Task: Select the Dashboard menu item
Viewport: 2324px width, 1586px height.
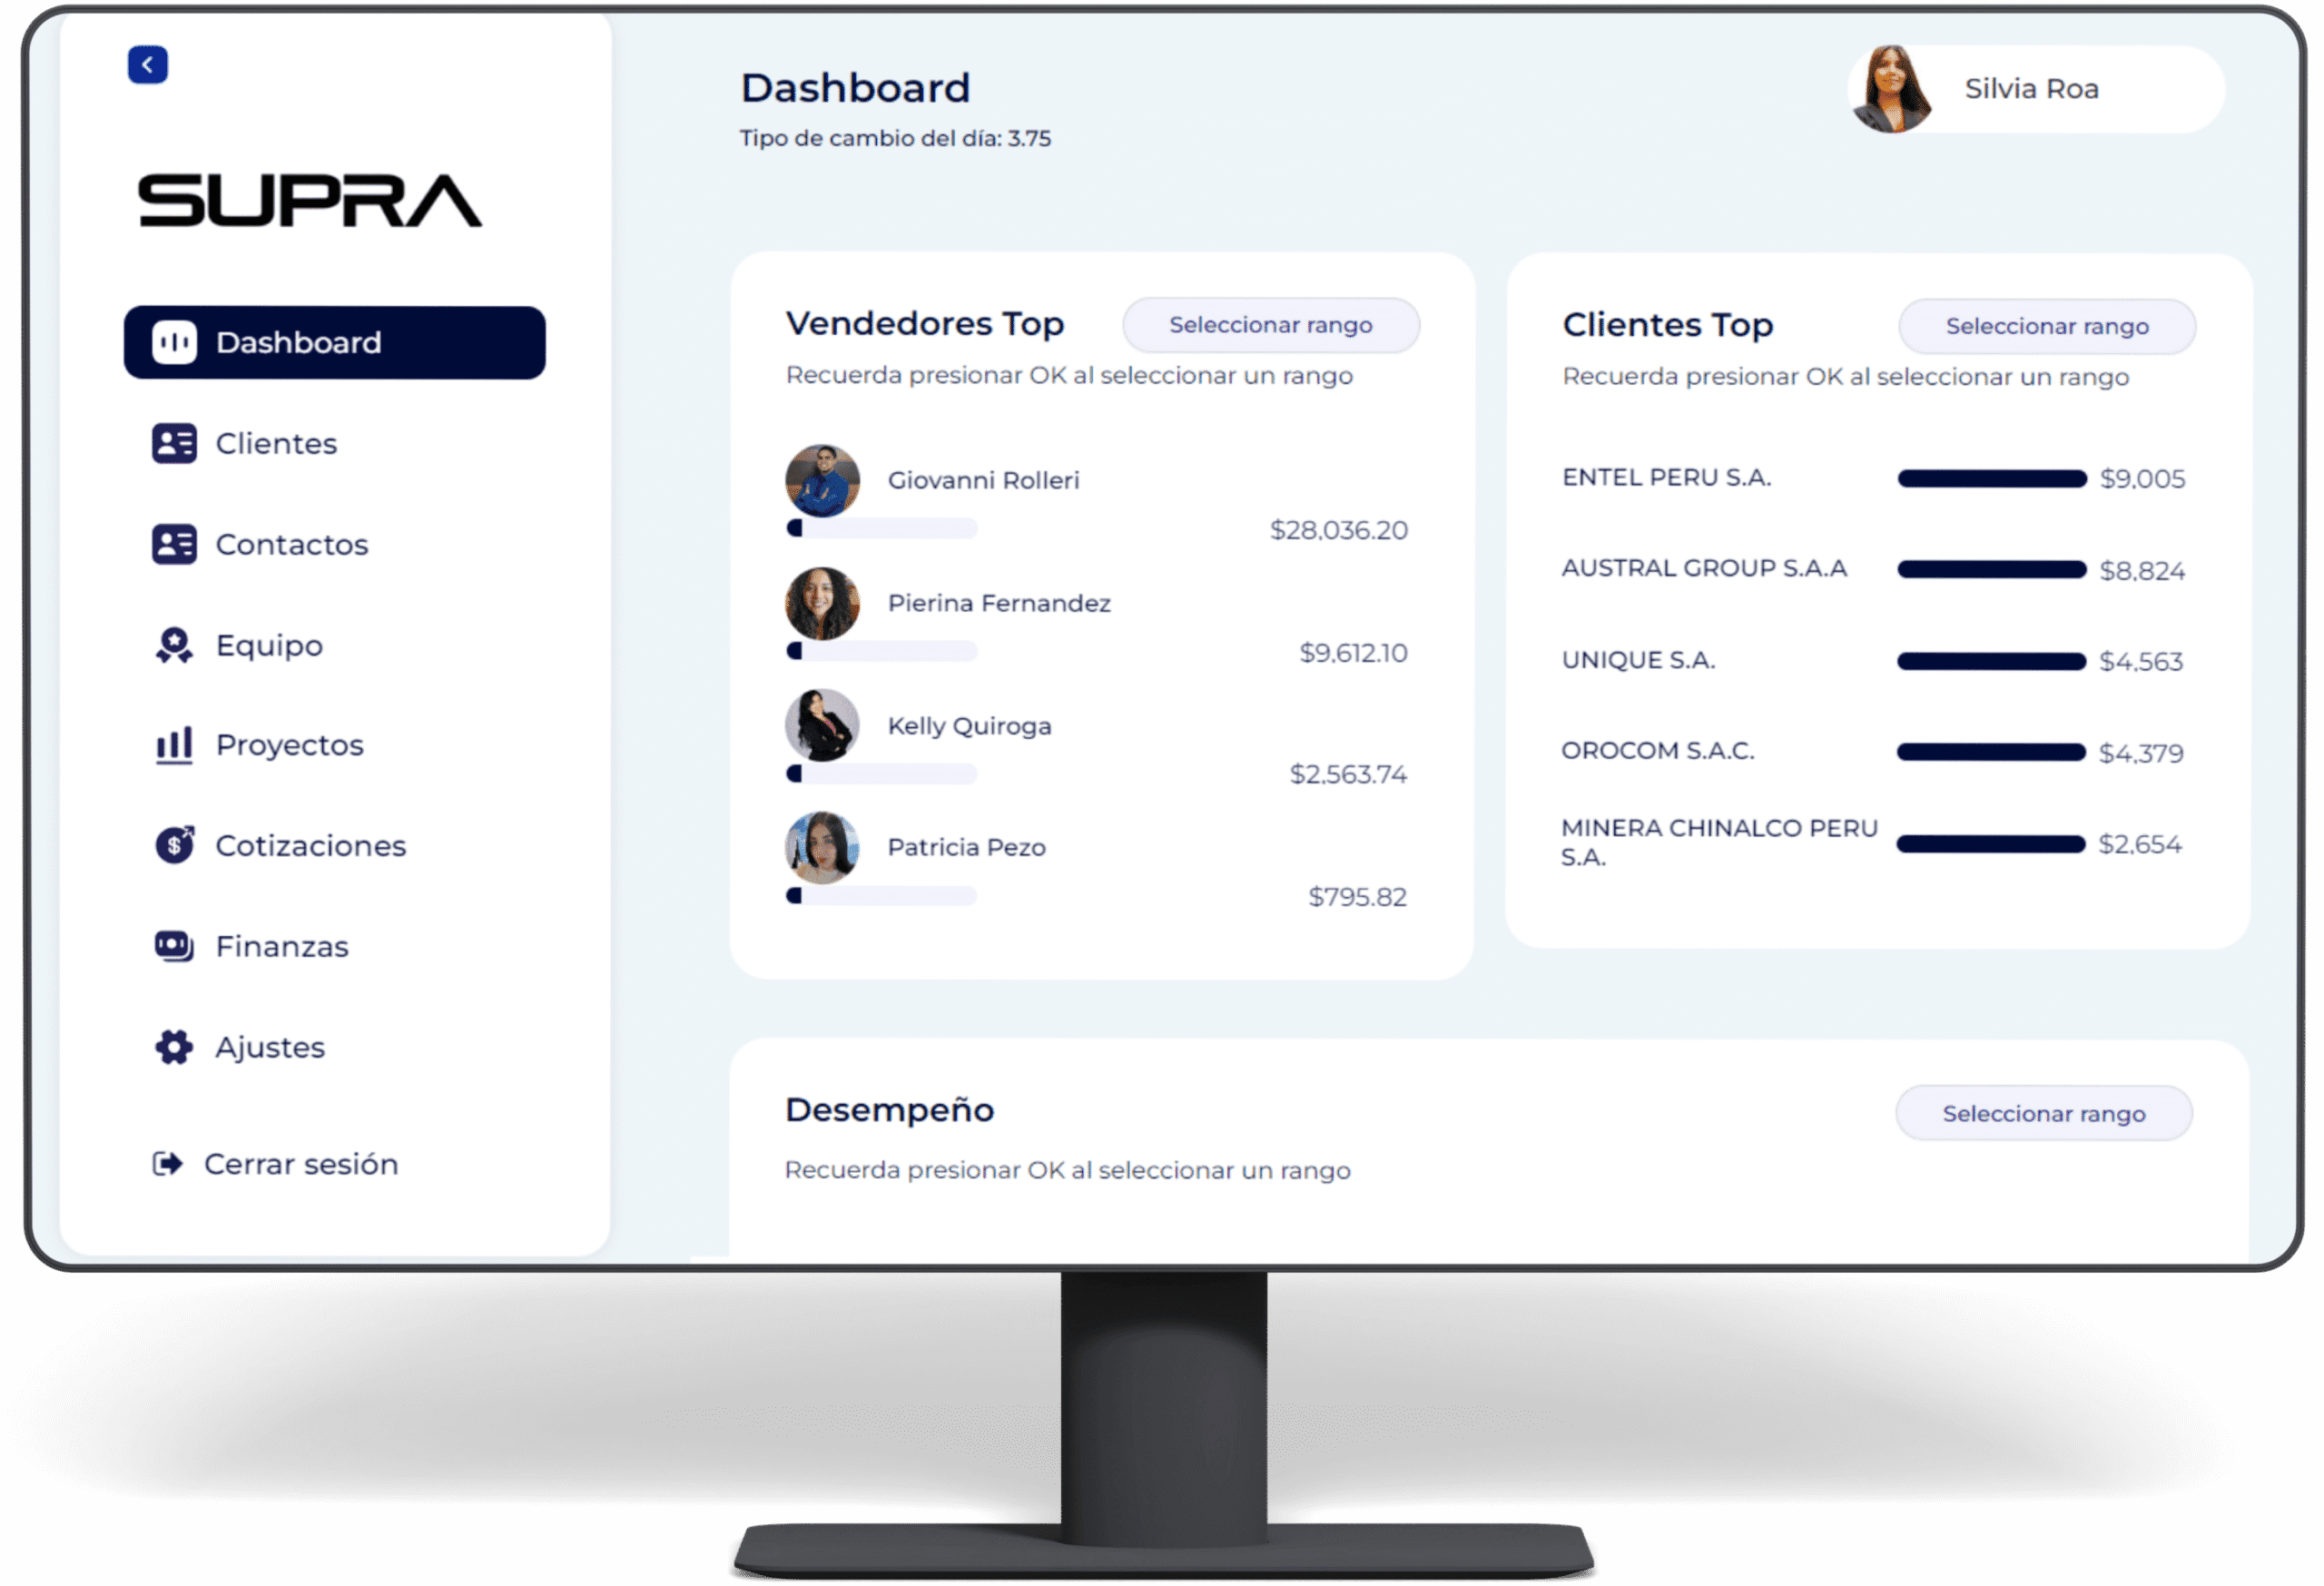Action: coord(335,343)
